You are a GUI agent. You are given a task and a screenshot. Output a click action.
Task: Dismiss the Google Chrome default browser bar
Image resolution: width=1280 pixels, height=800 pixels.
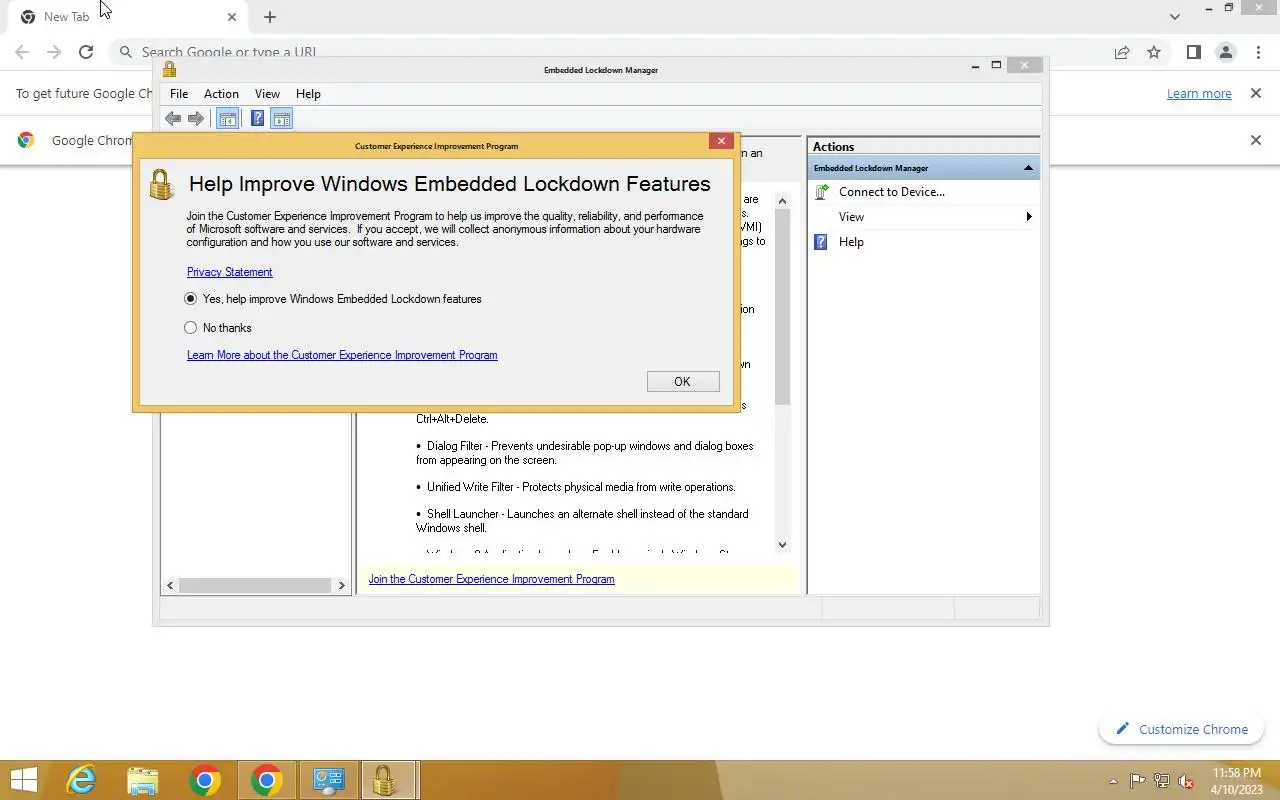[1255, 140]
